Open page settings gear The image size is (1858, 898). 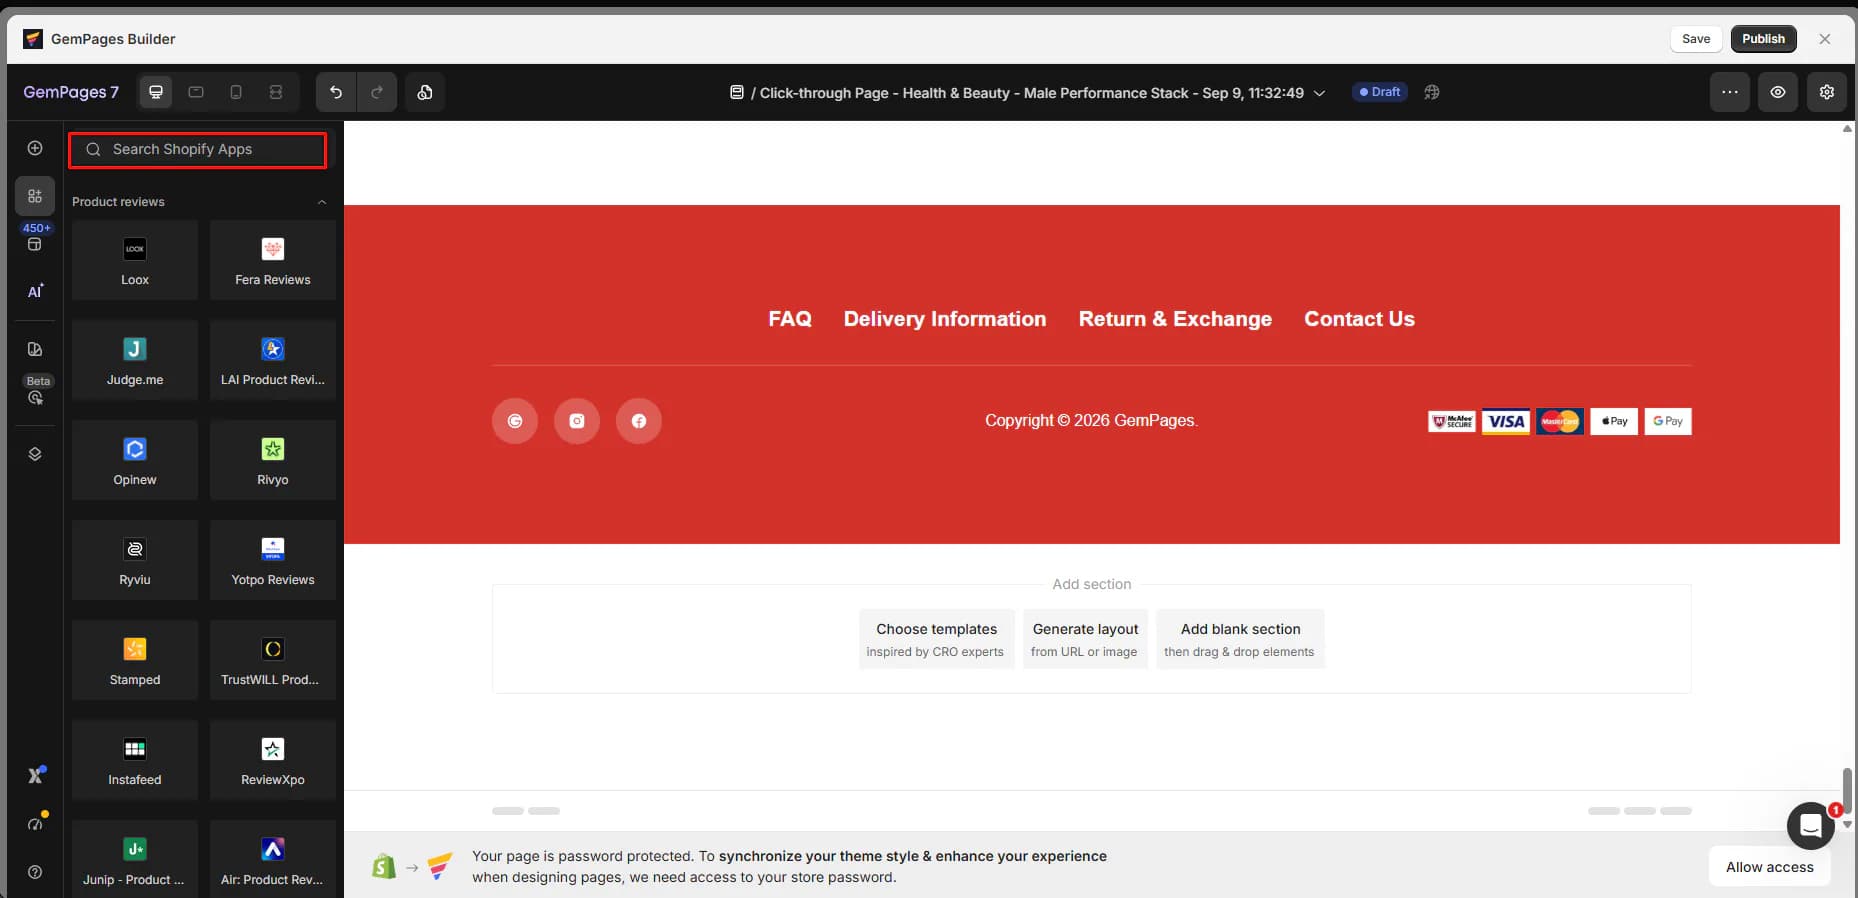pyautogui.click(x=1827, y=92)
